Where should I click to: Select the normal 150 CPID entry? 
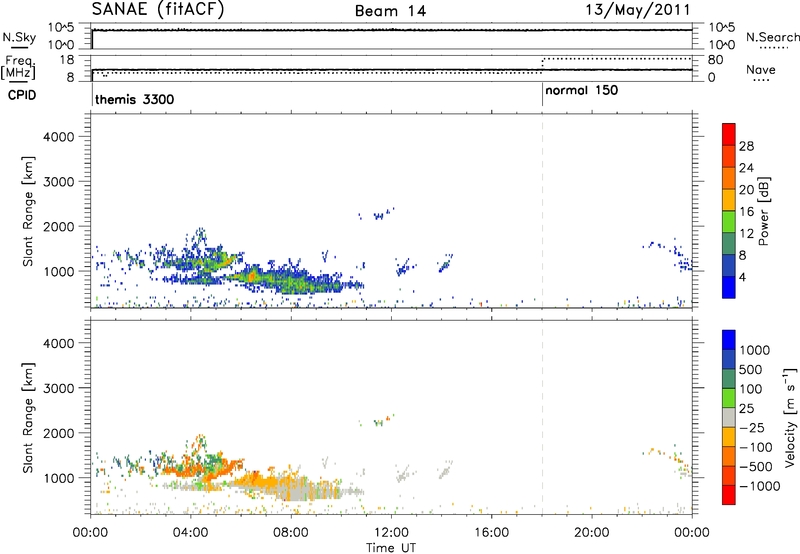click(x=582, y=90)
